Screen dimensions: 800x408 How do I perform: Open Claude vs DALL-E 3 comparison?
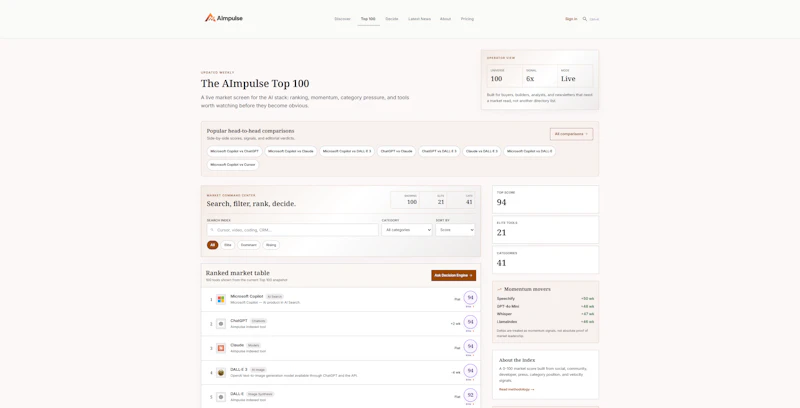[482, 151]
